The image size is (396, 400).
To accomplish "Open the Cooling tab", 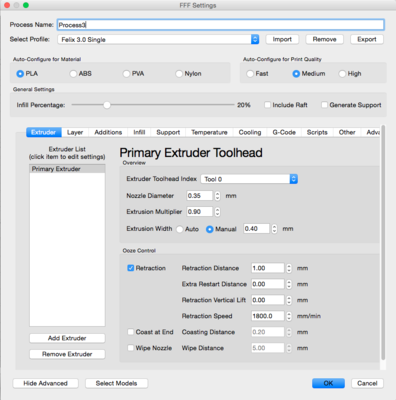I will (250, 132).
